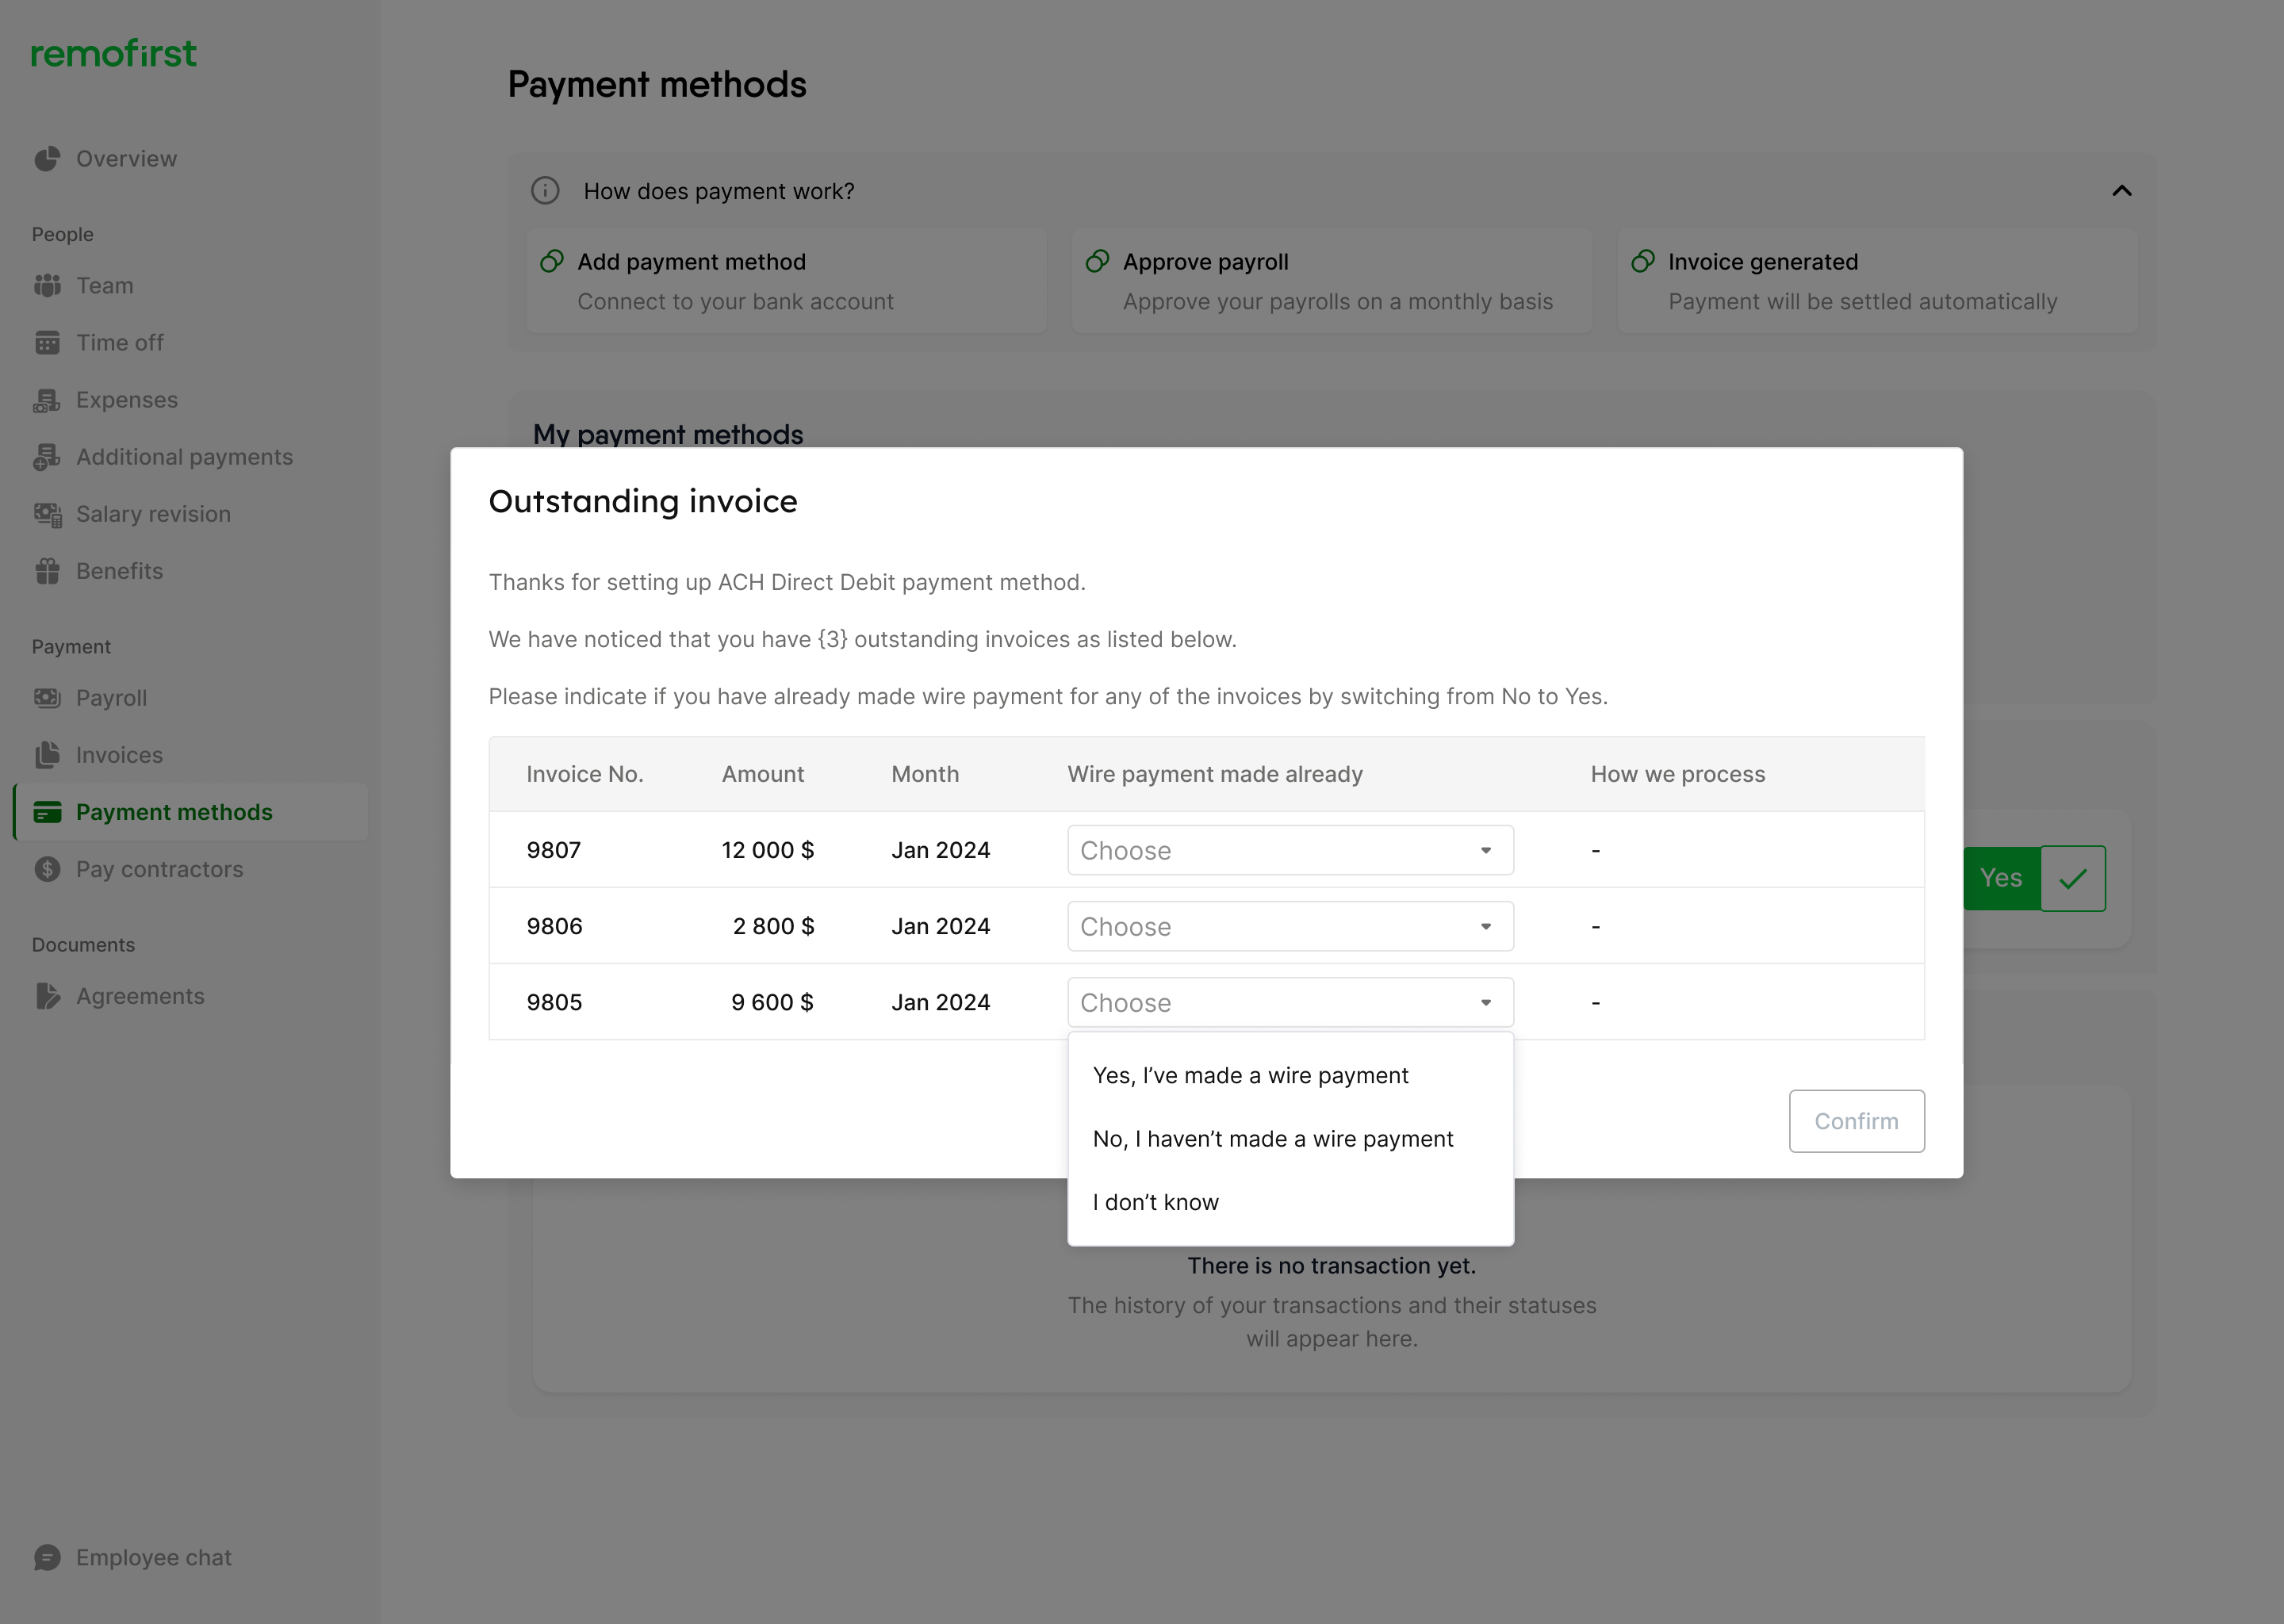Click the Time off calendar icon

click(47, 343)
